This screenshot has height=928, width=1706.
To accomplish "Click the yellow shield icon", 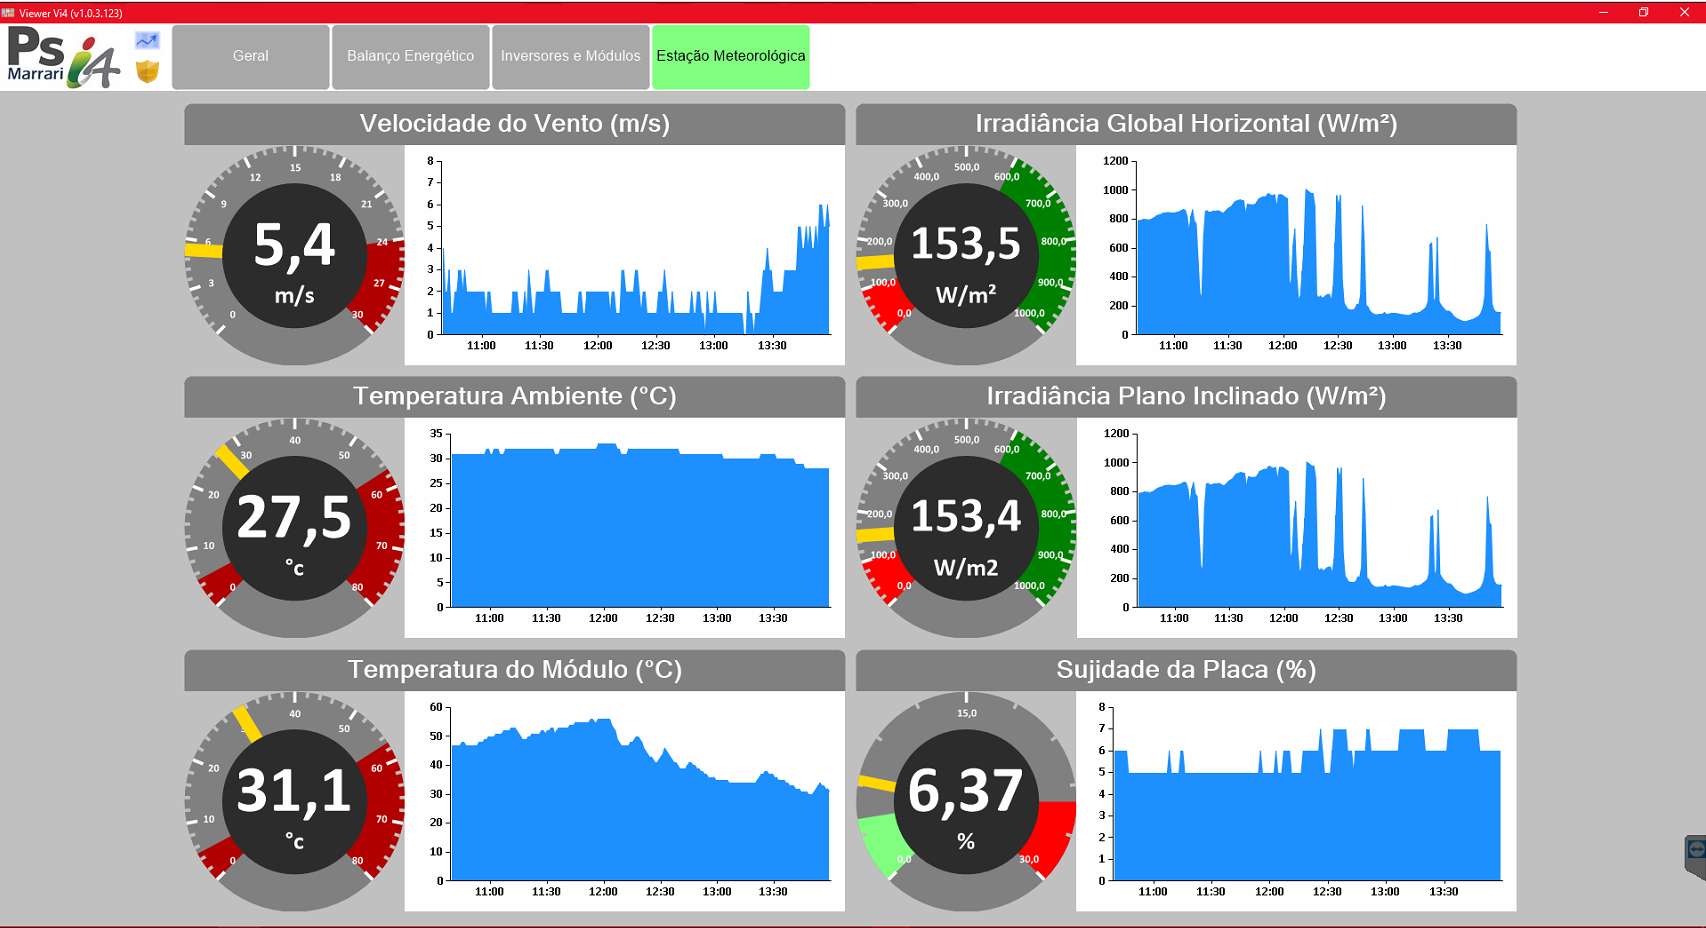I will point(147,71).
